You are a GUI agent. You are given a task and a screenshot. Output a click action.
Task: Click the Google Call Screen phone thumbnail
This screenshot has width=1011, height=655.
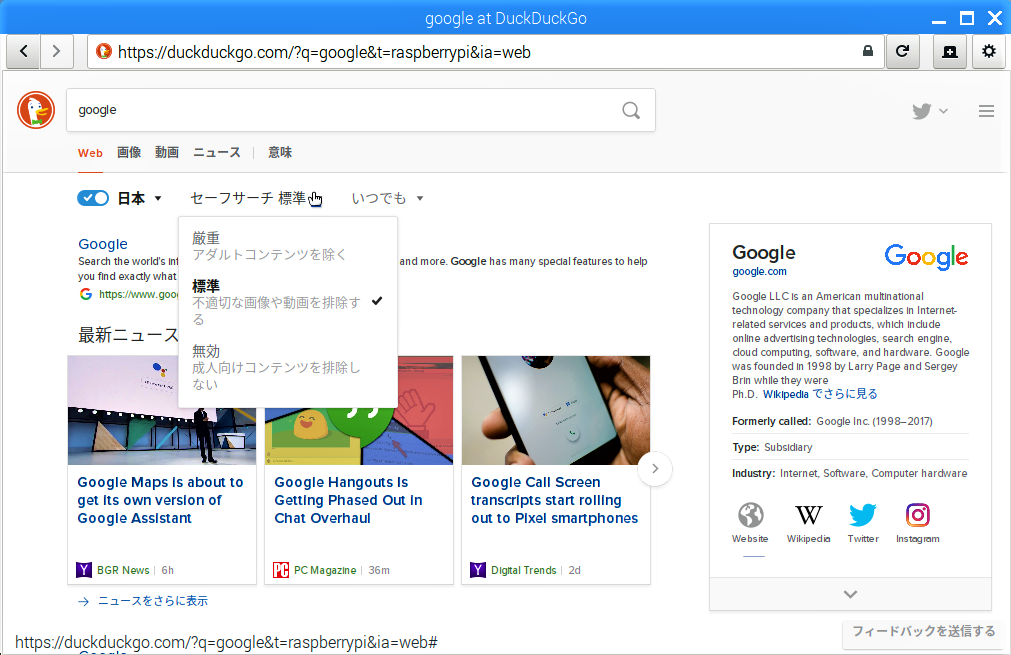point(556,410)
